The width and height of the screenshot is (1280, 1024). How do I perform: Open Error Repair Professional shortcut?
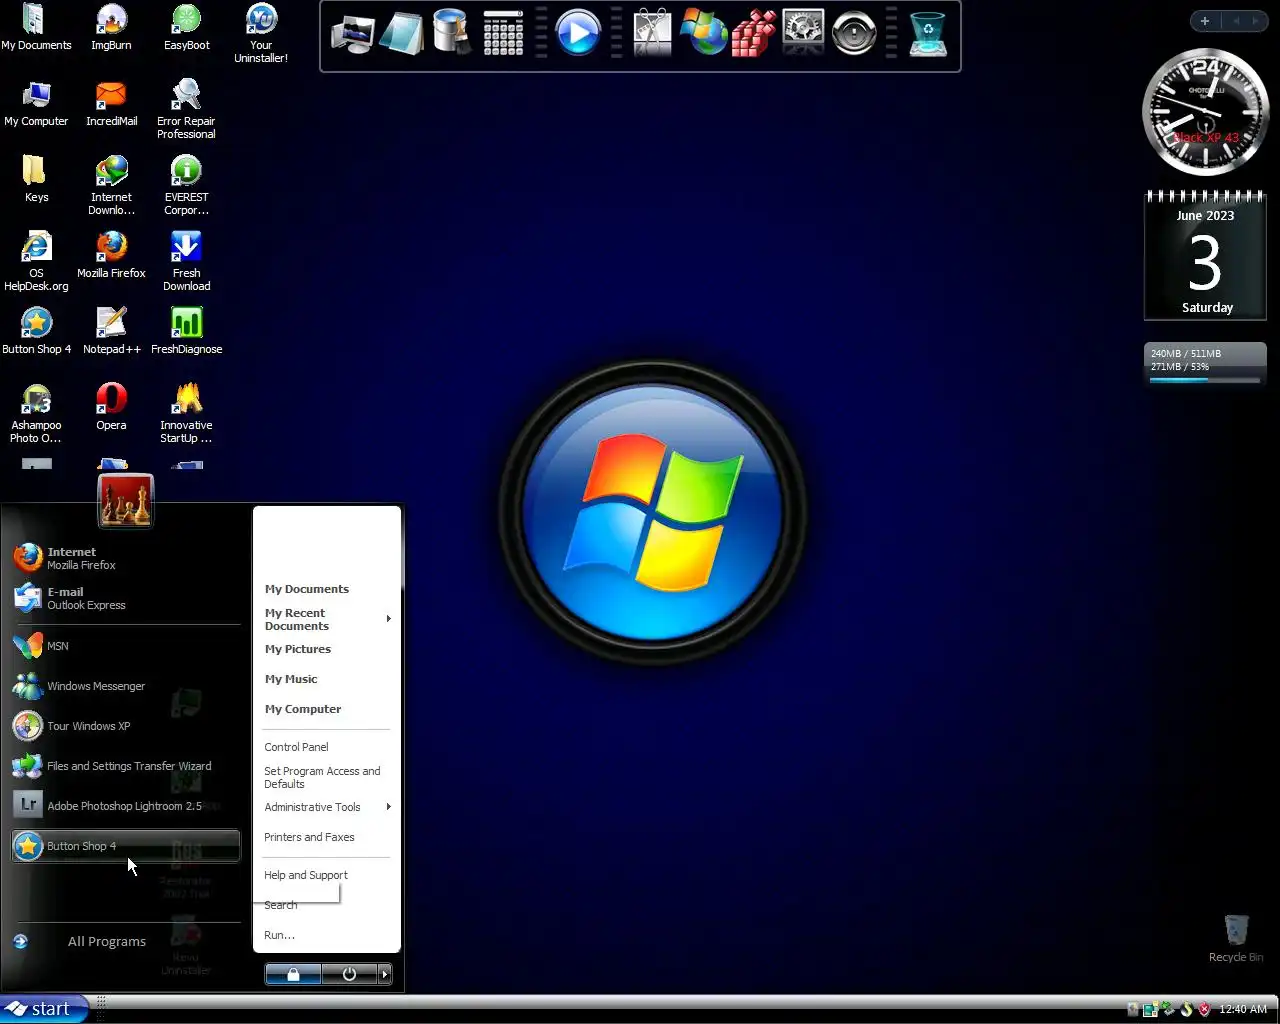point(186,109)
